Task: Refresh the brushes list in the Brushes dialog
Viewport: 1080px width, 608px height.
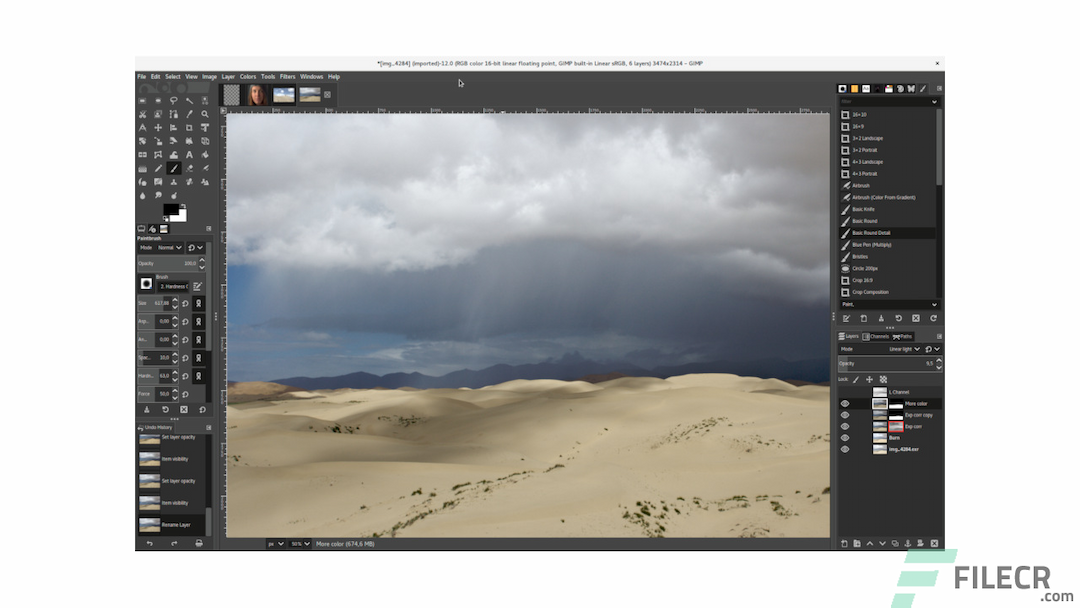Action: tap(934, 317)
